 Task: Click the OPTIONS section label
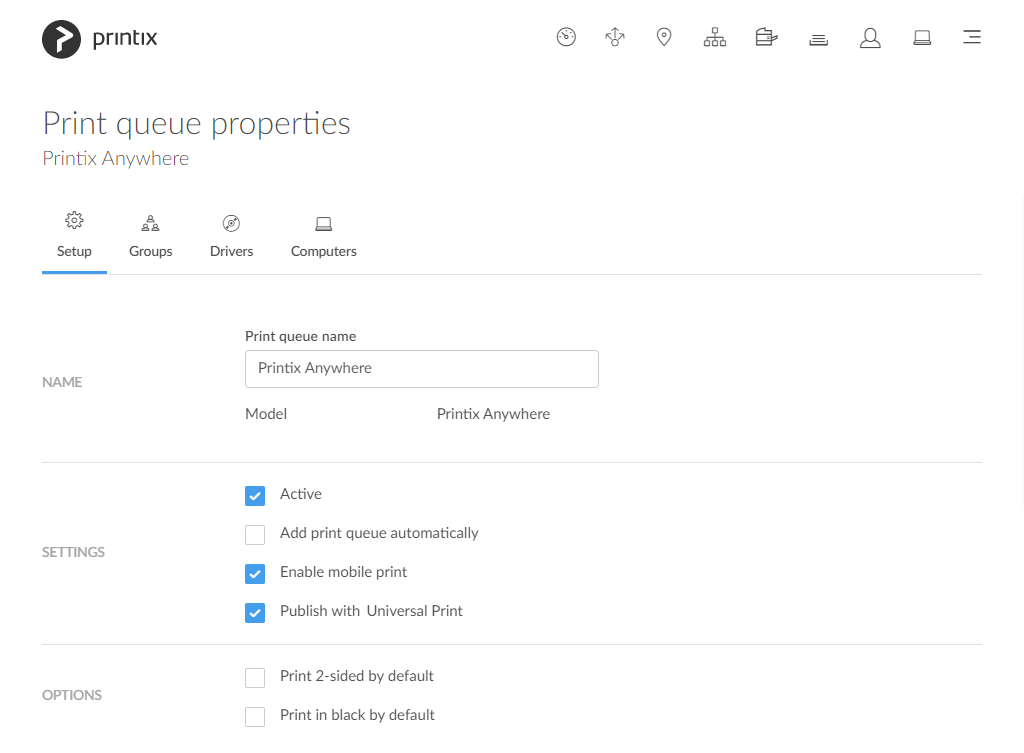coord(72,696)
